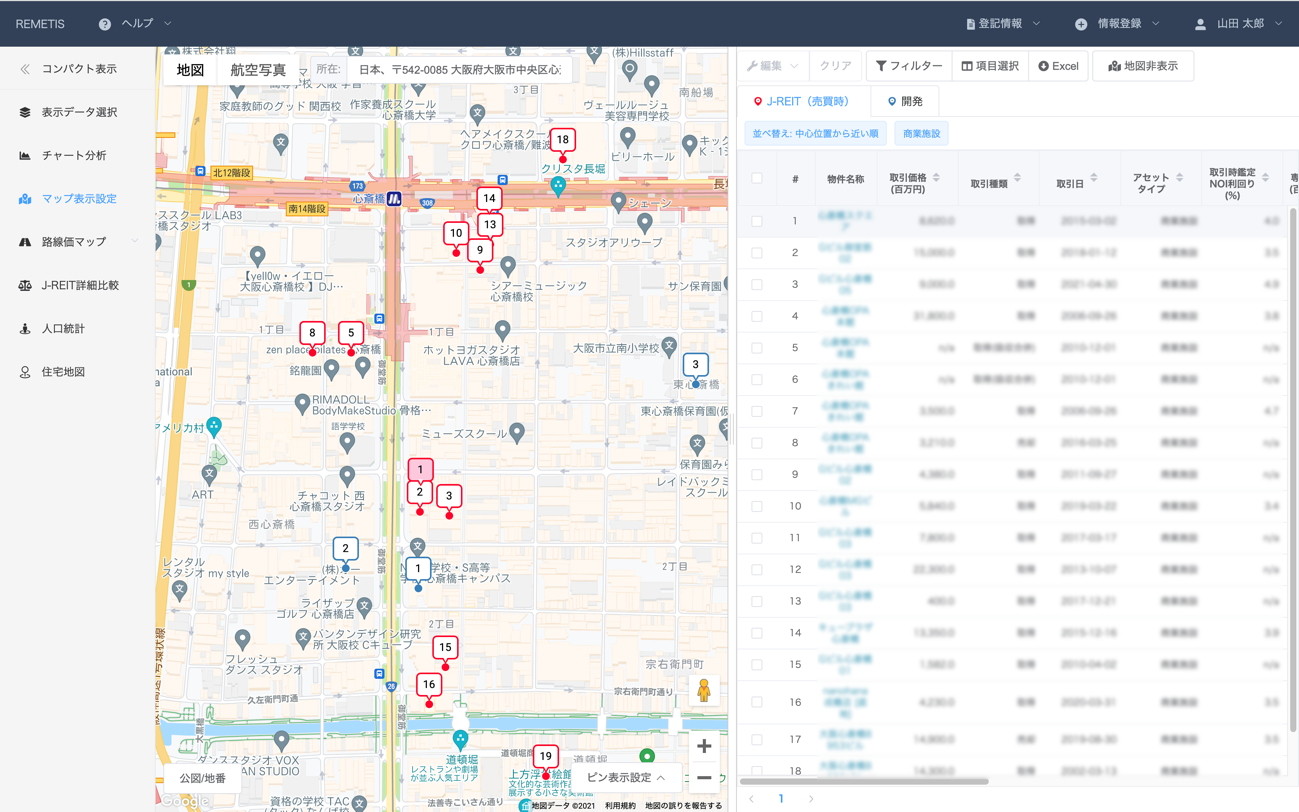This screenshot has height=812, width=1299.
Task: Select red map pin number 16
Action: (429, 685)
